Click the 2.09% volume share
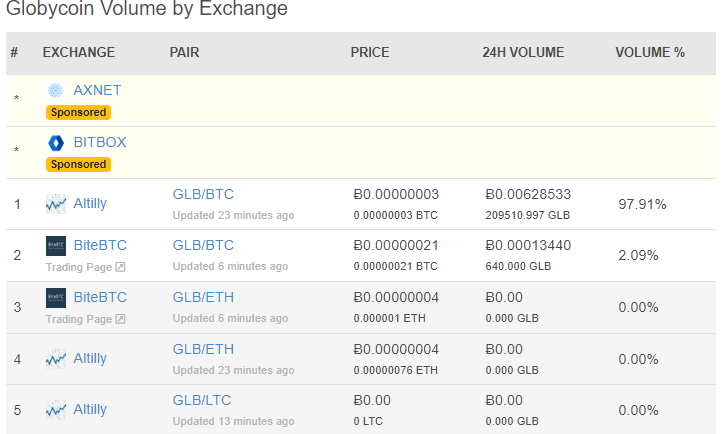The image size is (723, 434). [x=638, y=256]
